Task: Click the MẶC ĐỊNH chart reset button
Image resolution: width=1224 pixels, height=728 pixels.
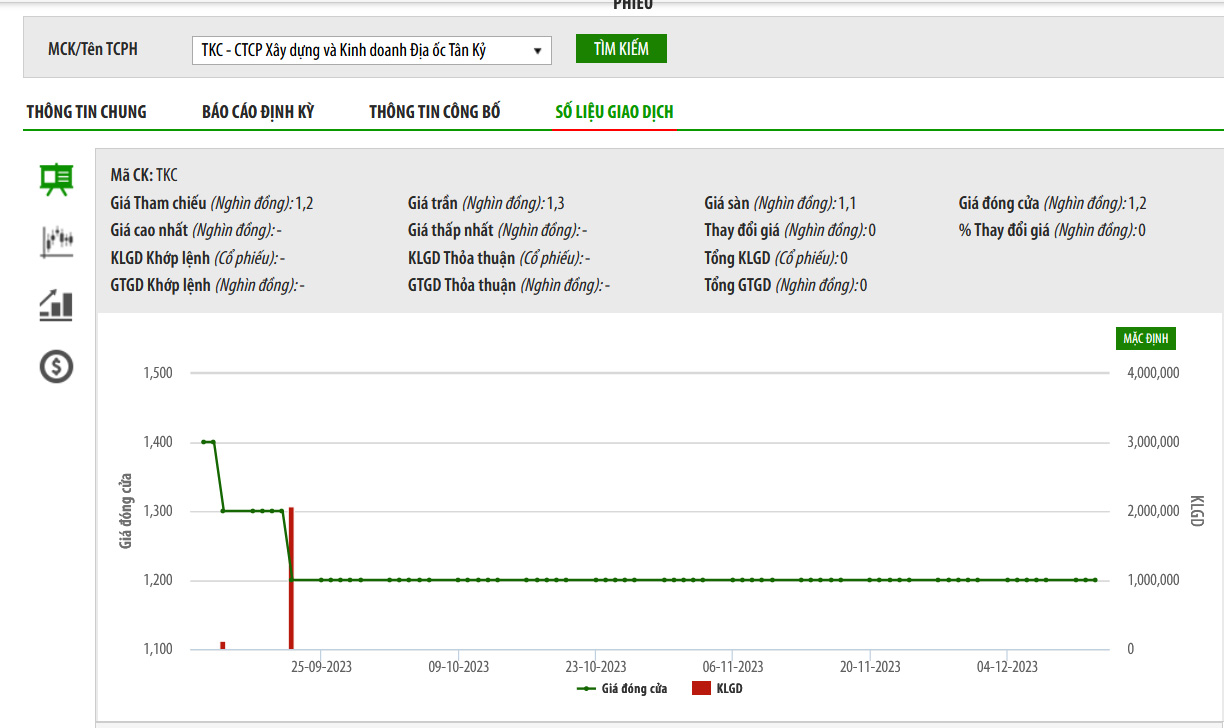Action: (1146, 338)
